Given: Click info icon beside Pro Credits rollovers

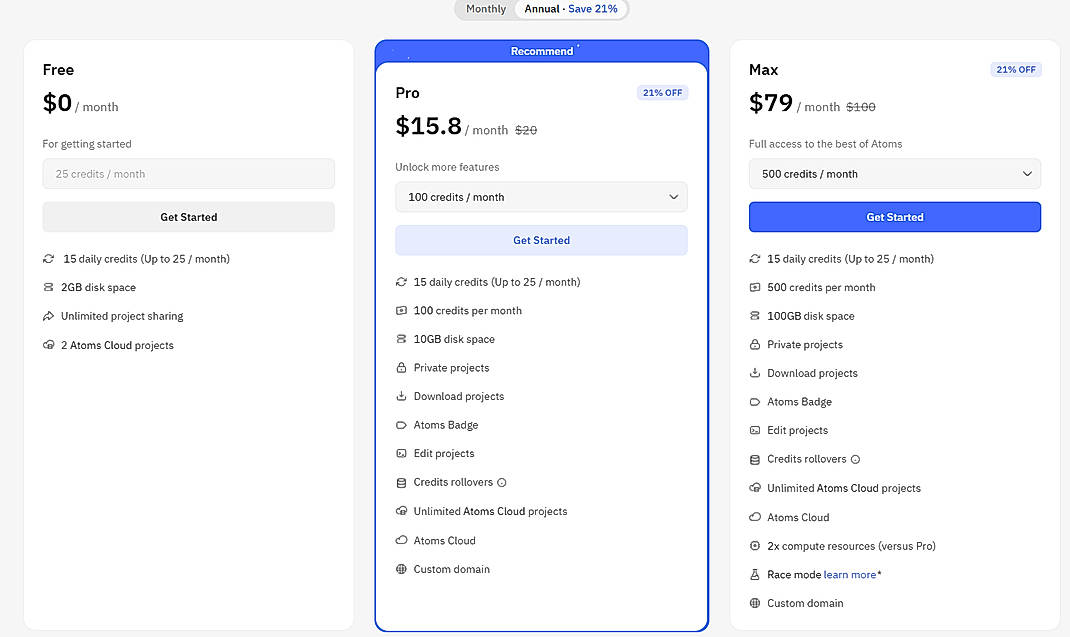Looking at the screenshot, I should [502, 483].
